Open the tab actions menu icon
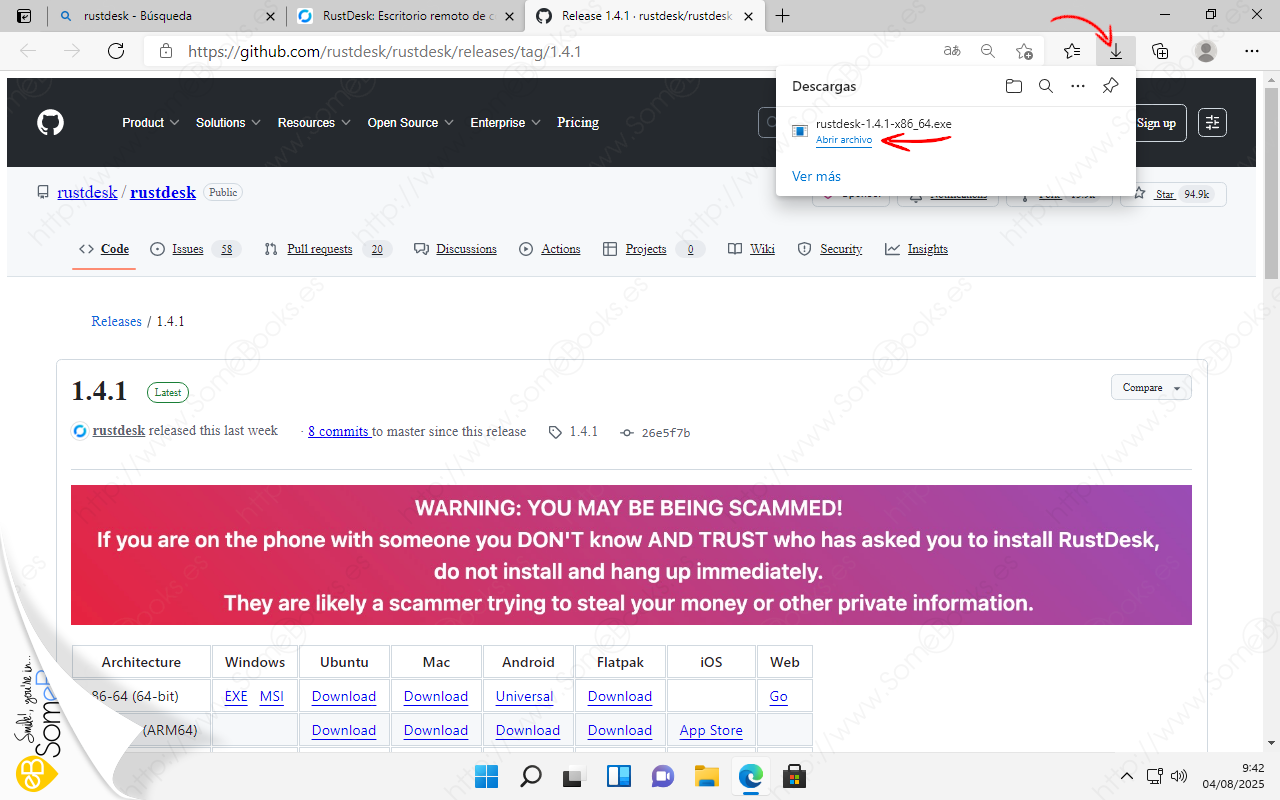 tap(24, 16)
